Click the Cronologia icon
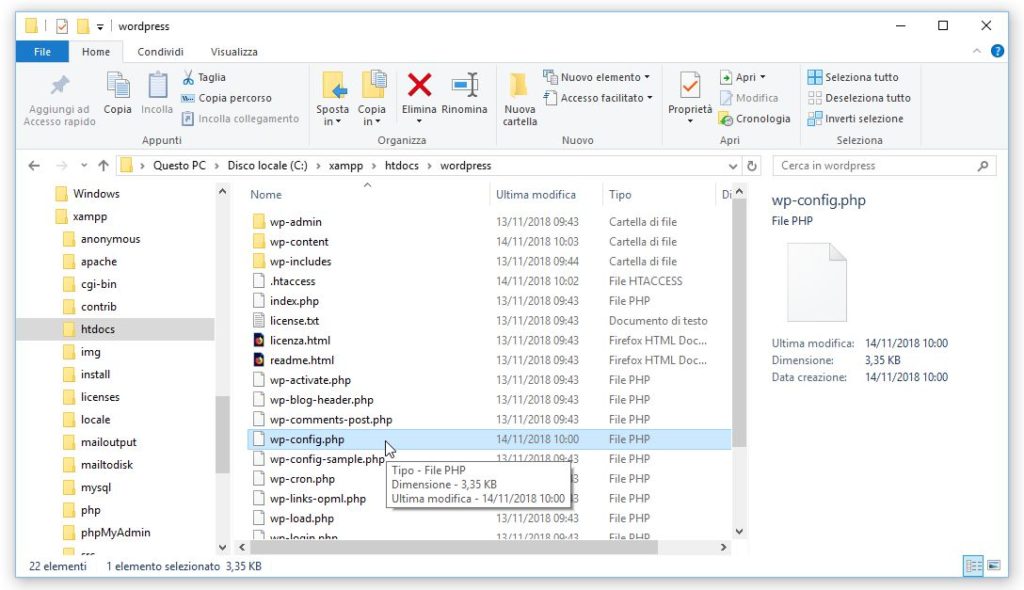The image size is (1024, 590). coord(726,119)
